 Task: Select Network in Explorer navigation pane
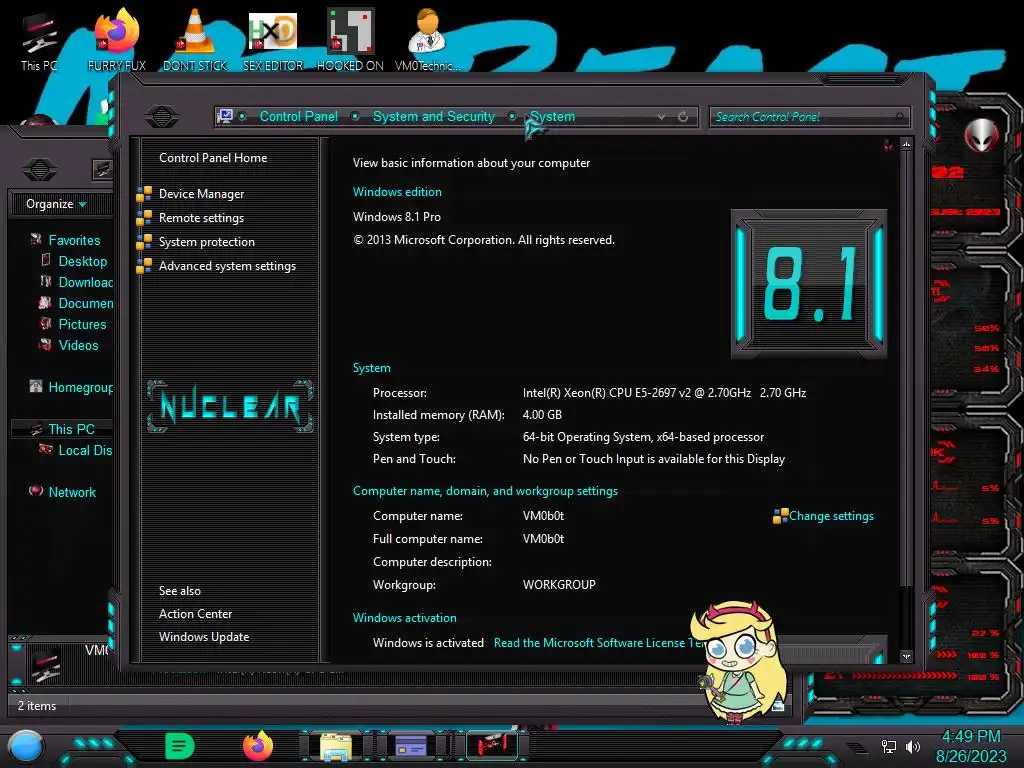[x=72, y=492]
